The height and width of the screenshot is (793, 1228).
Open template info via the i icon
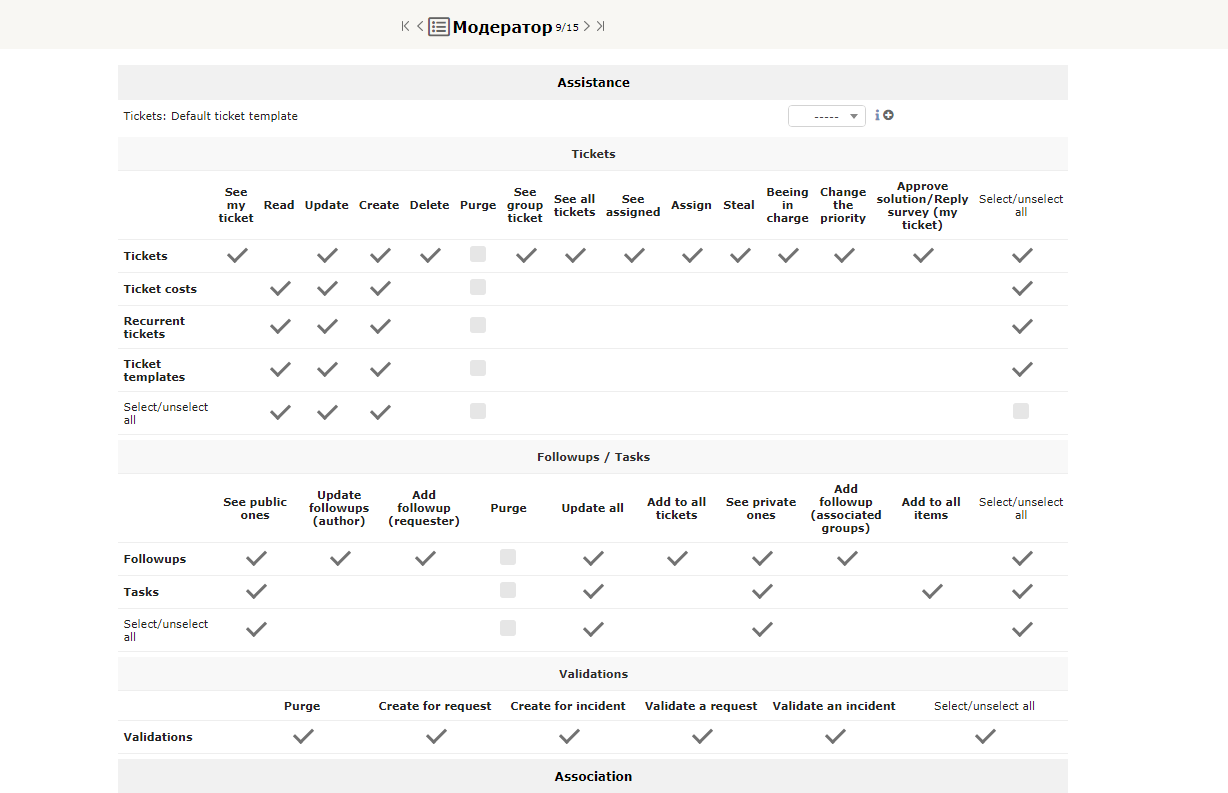click(x=876, y=115)
